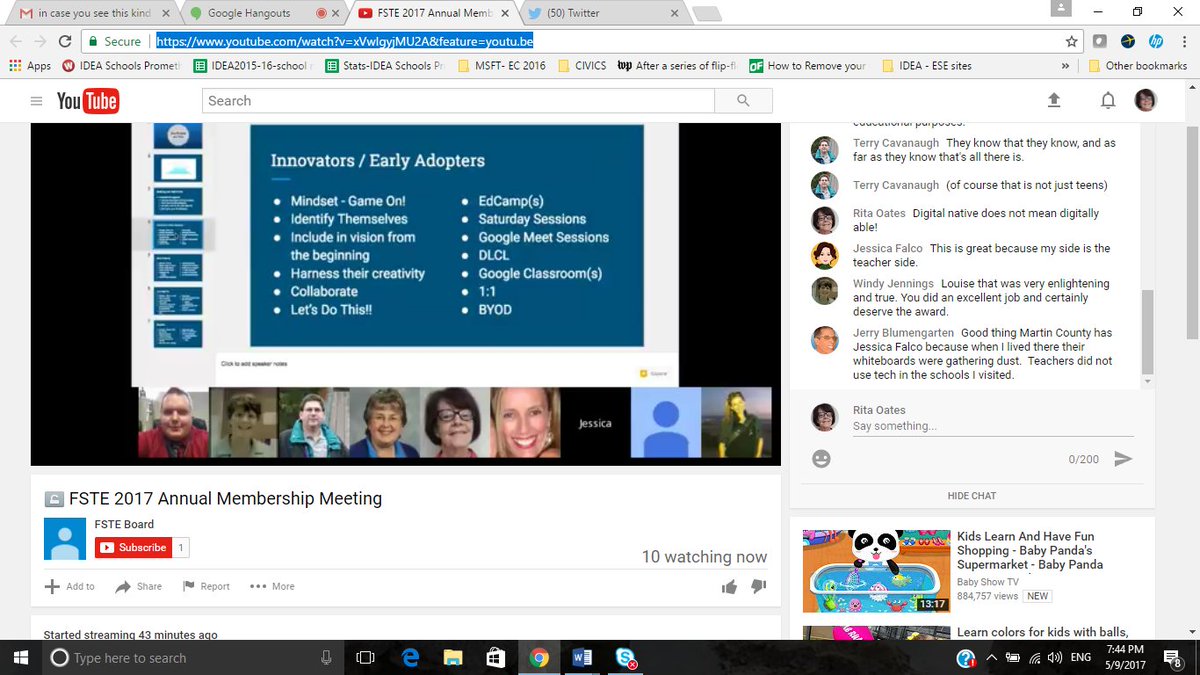
Task: Go back in browser history
Action: [x=14, y=41]
